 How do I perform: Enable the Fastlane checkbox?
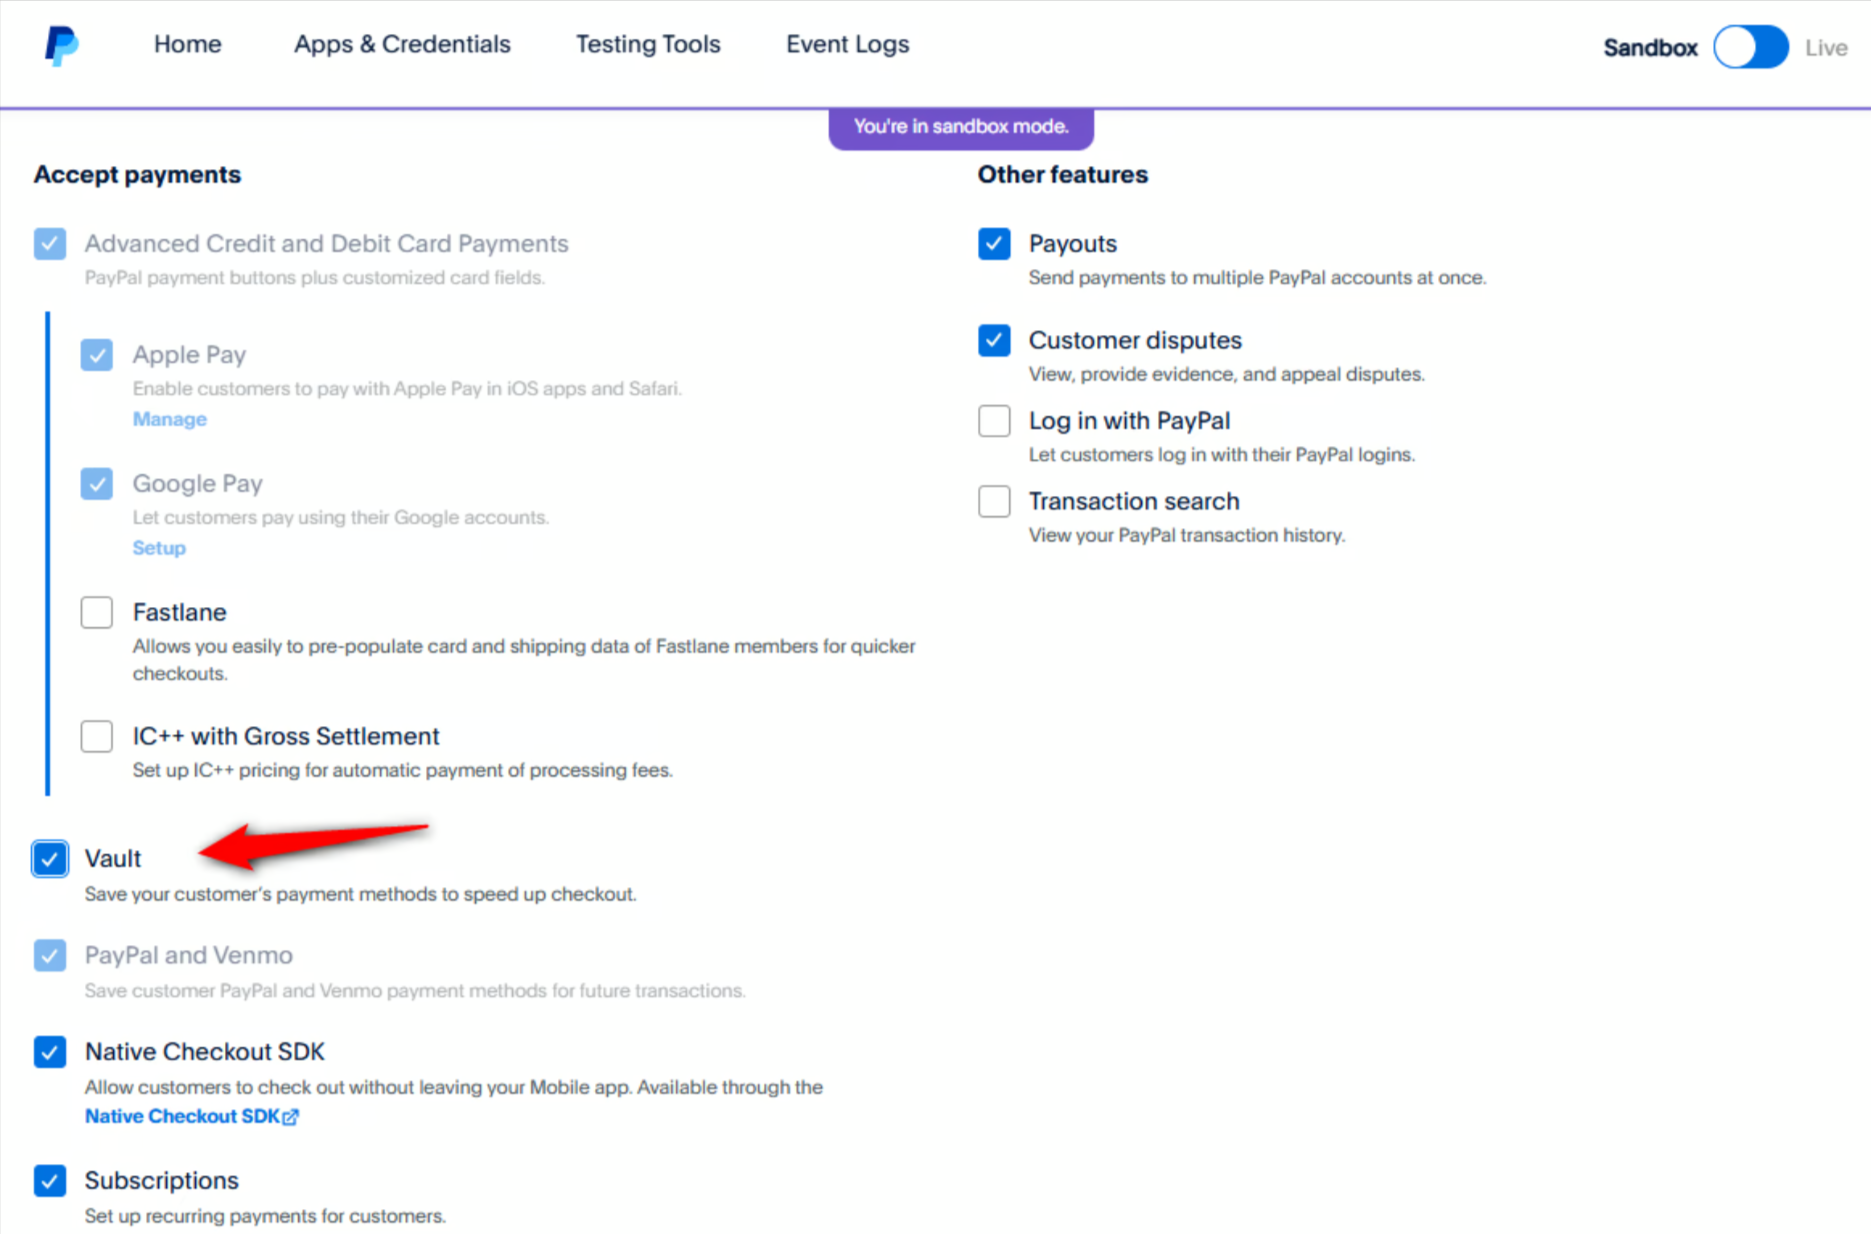tap(96, 612)
